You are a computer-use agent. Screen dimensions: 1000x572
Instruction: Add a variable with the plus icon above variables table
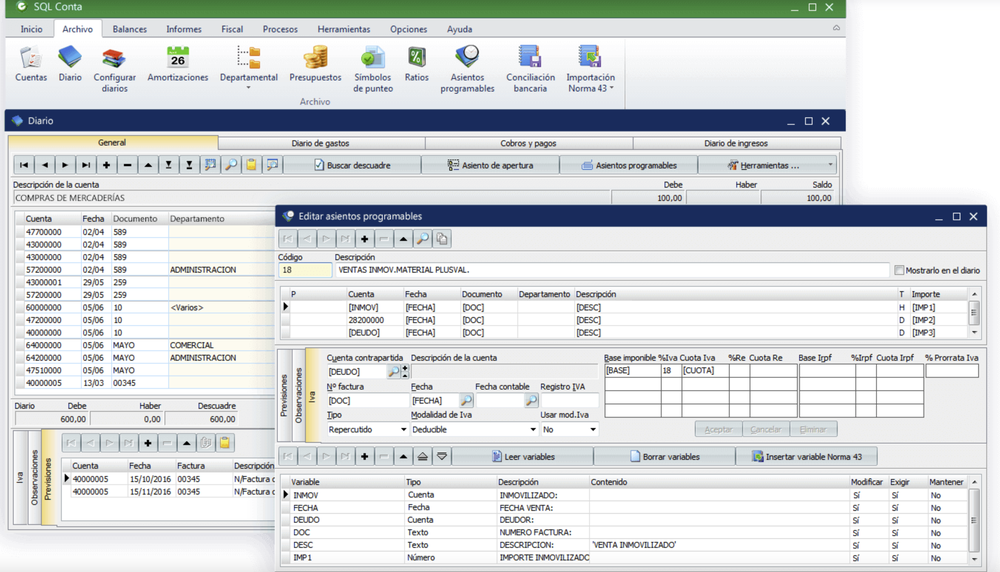click(364, 457)
